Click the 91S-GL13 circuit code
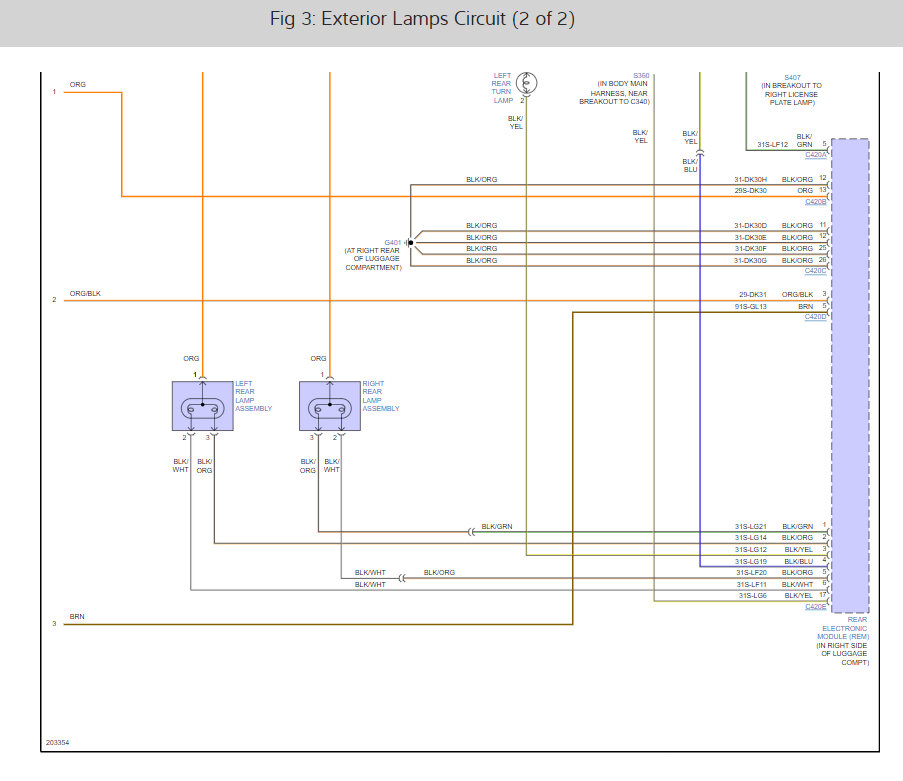This screenshot has width=903, height=781. point(750,306)
